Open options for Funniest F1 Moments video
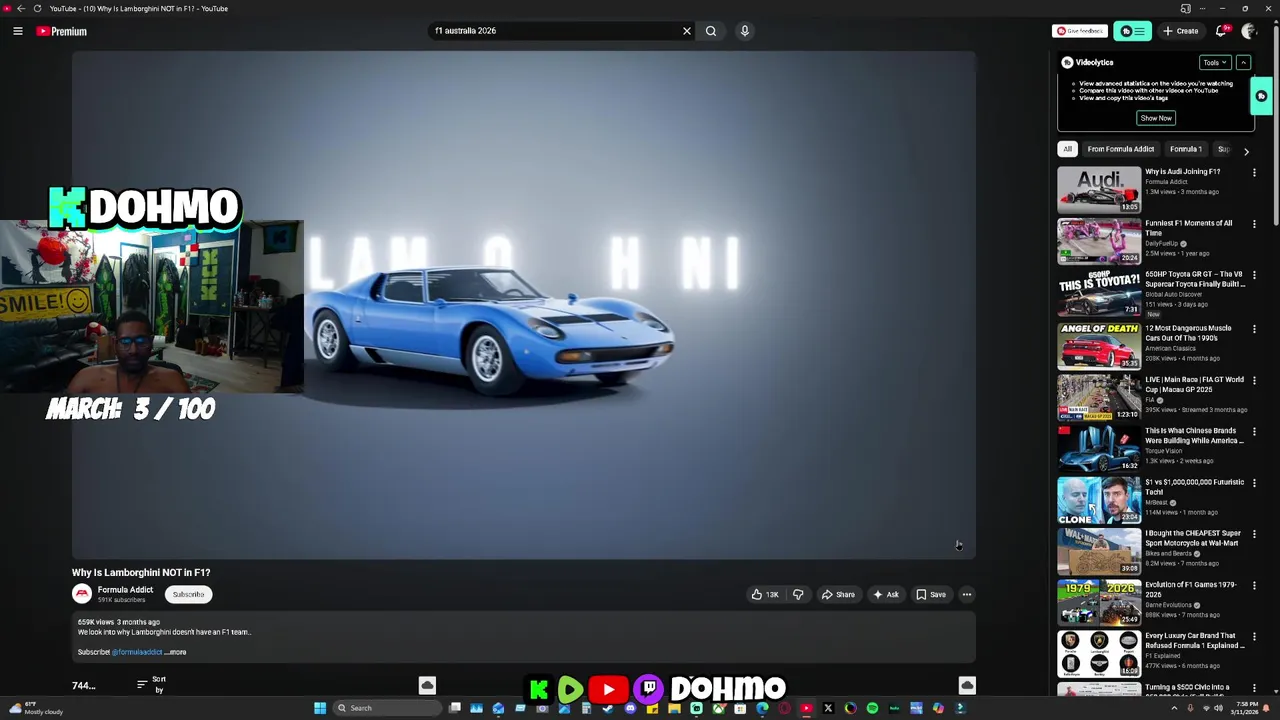Screen dimensions: 1280x720 click(1254, 224)
